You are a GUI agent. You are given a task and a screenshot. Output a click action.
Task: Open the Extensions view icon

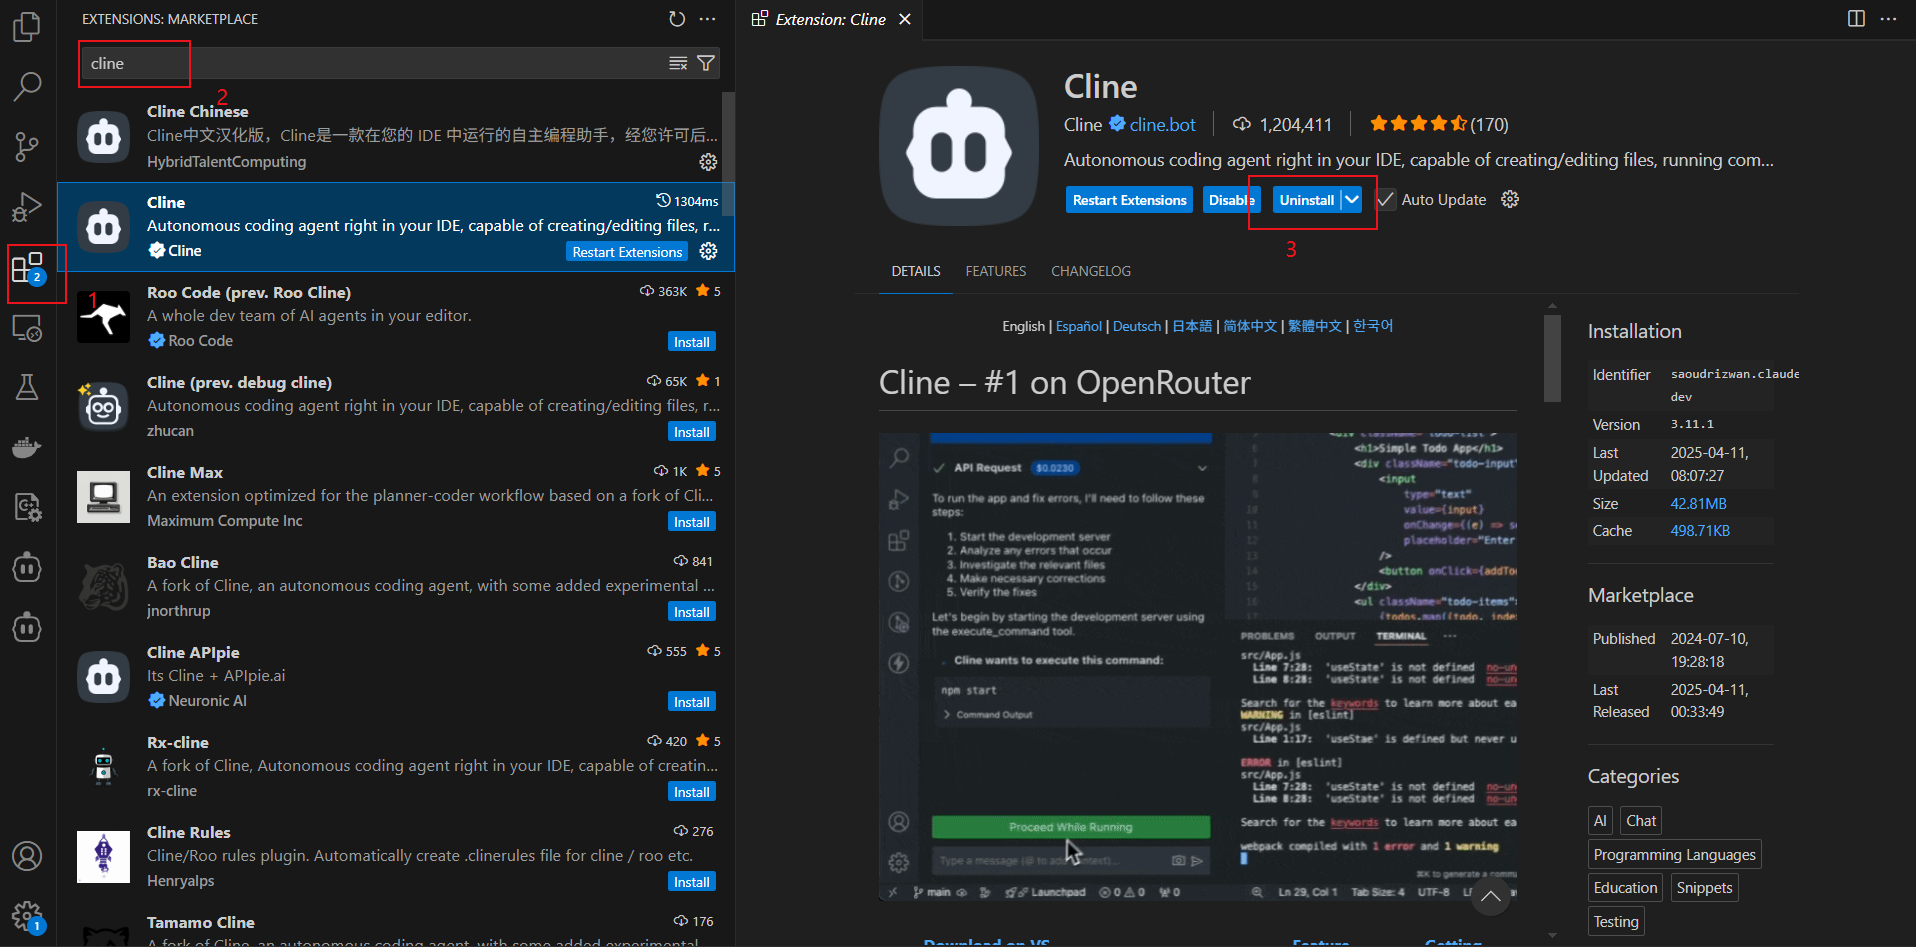point(27,267)
